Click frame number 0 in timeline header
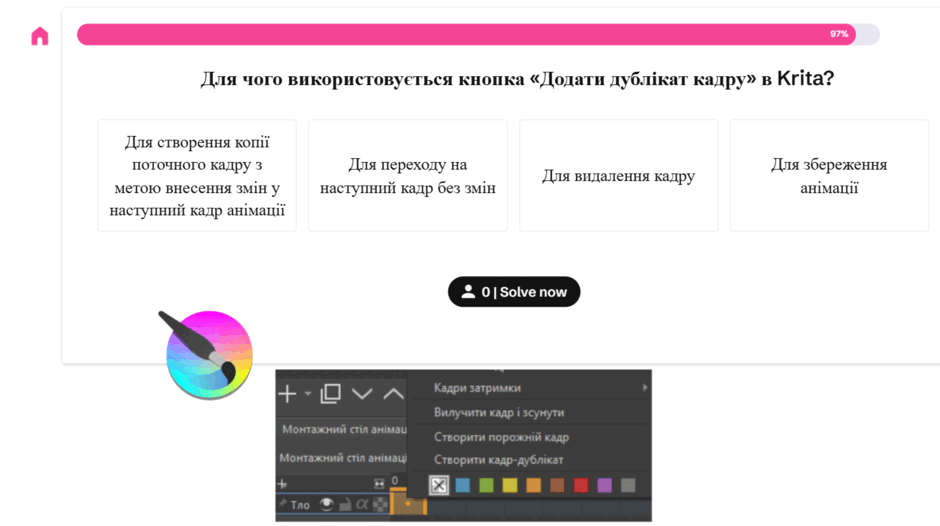 point(394,480)
